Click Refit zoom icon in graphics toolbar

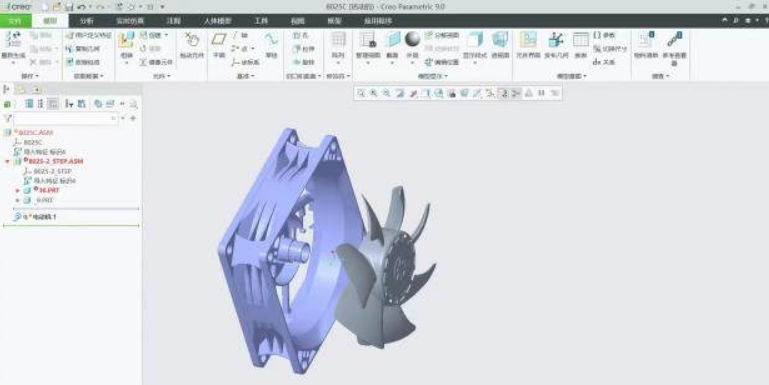click(x=361, y=93)
